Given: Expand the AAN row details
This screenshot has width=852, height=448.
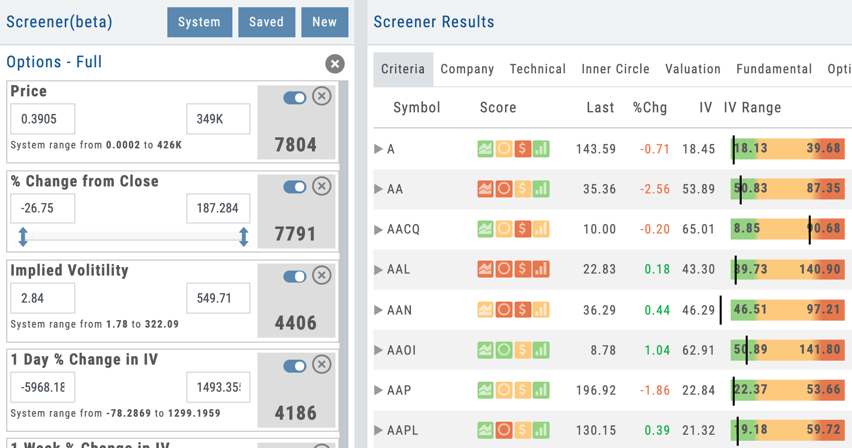Looking at the screenshot, I should coord(378,310).
